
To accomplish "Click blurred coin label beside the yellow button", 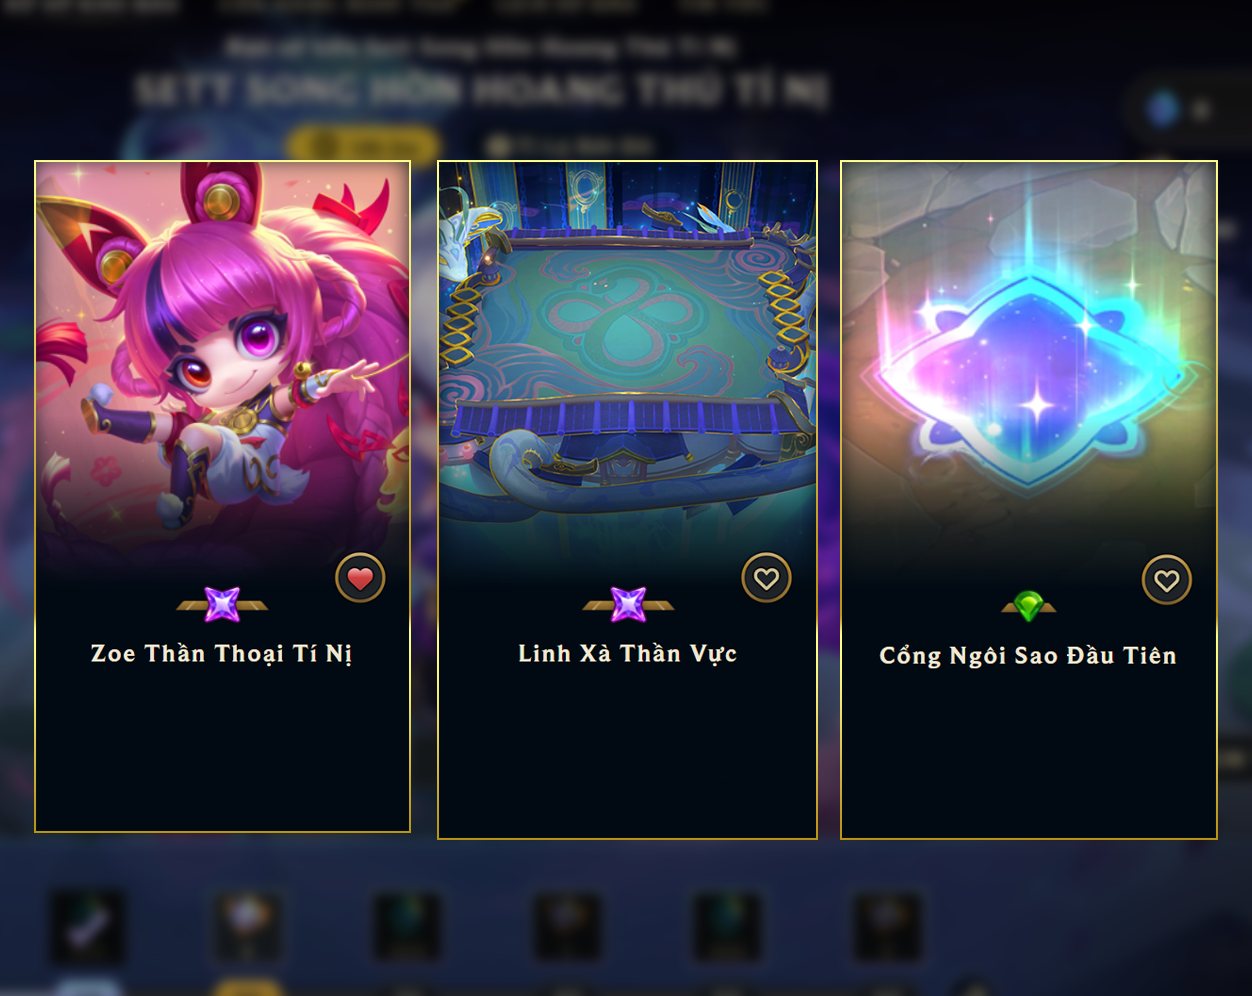I will (x=570, y=146).
